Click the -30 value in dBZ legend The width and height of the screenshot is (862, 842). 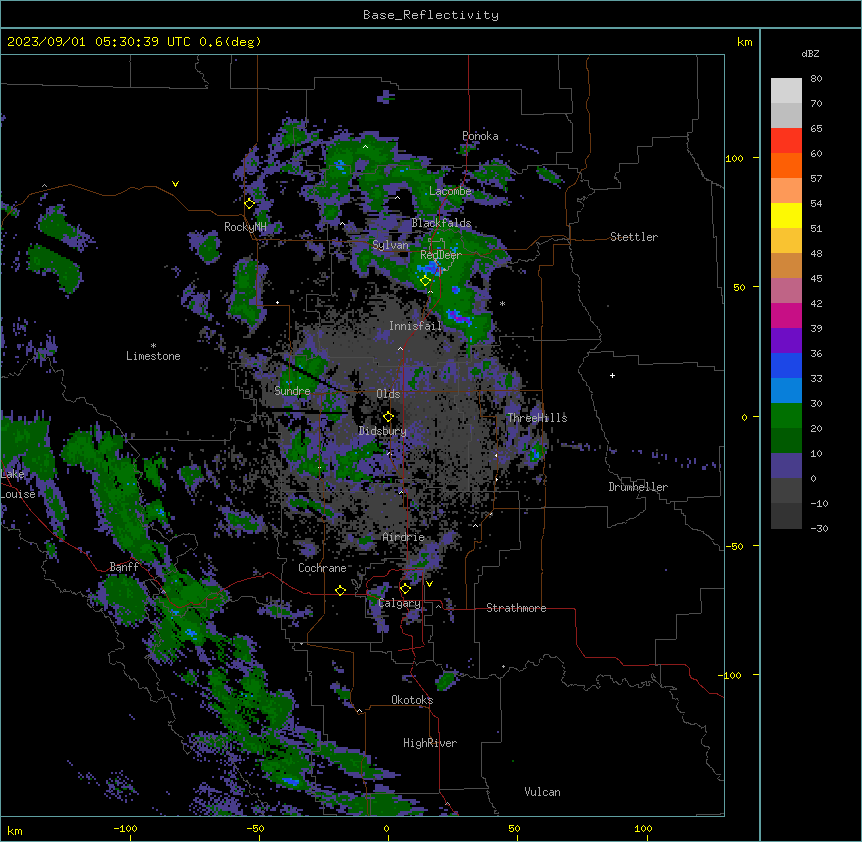point(819,529)
